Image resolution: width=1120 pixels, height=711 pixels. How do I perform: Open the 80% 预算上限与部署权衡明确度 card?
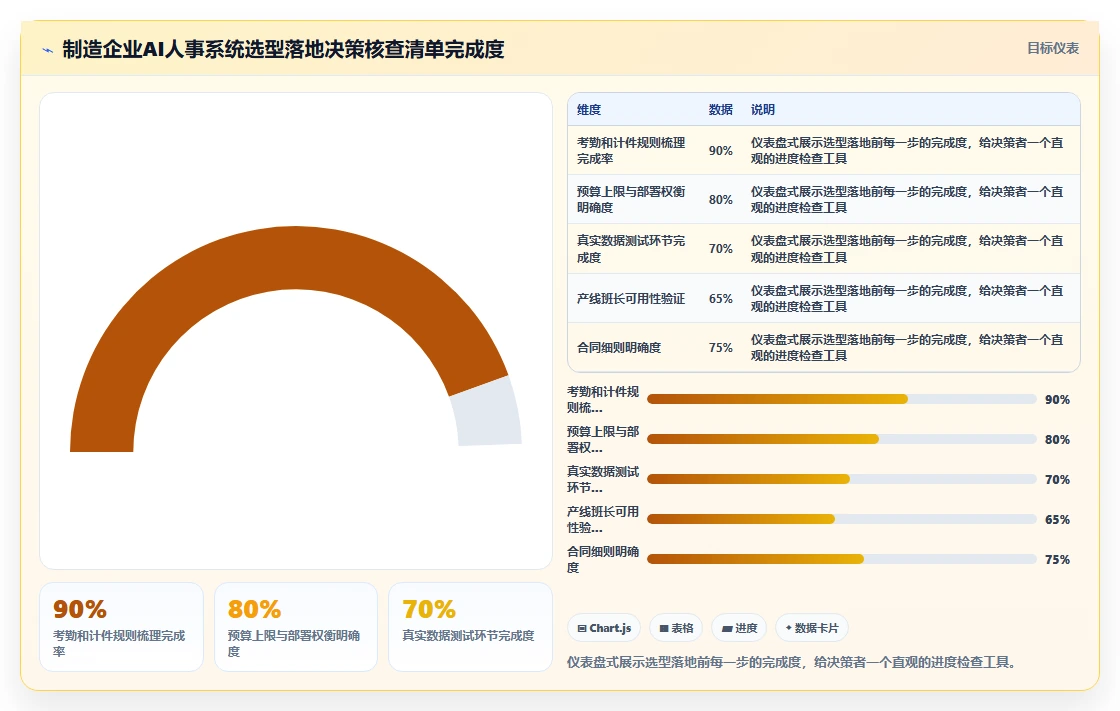[x=296, y=627]
